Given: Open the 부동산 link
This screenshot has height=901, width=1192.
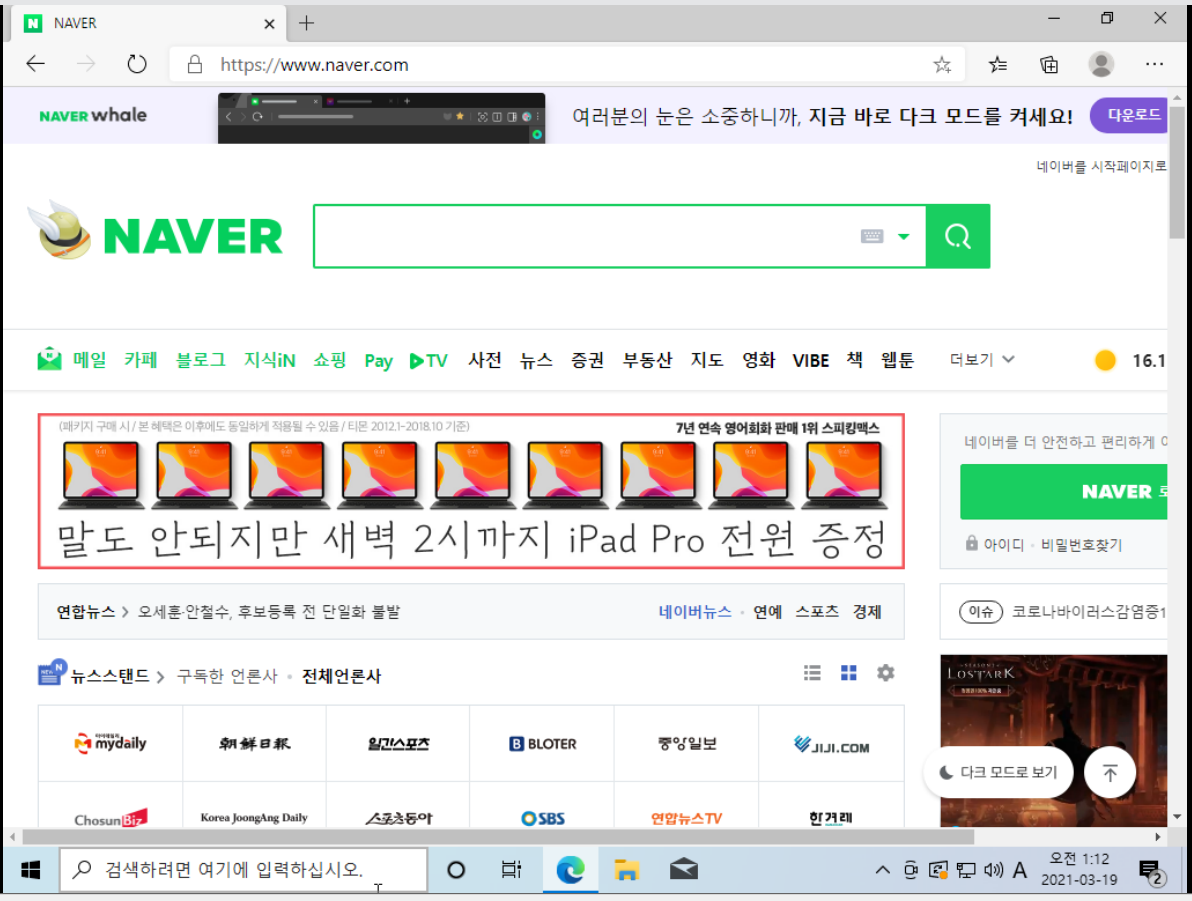Looking at the screenshot, I should point(648,360).
